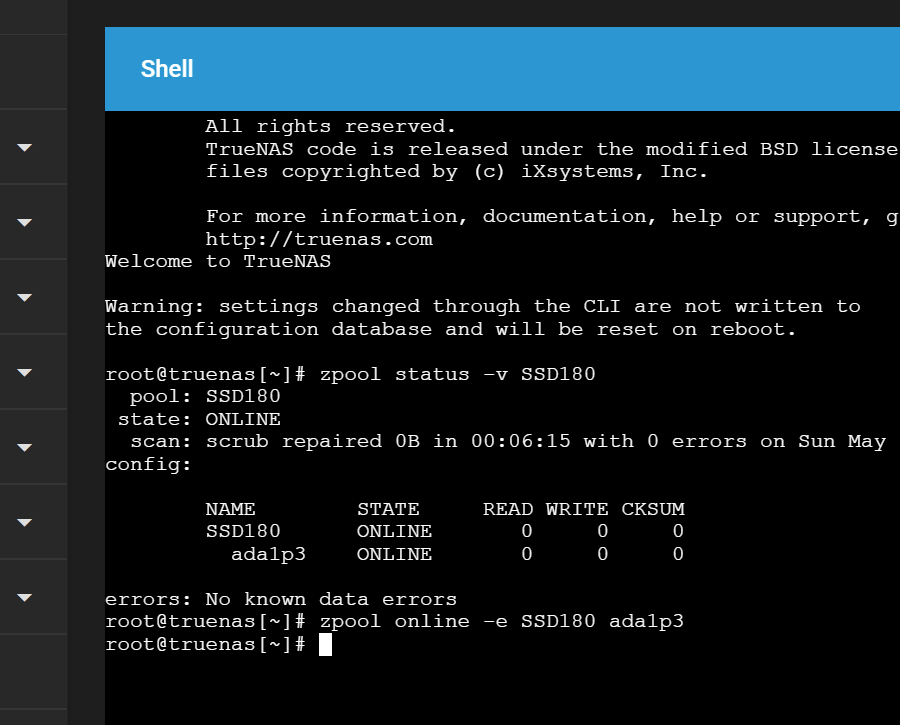Focus the terminal cursor block at the prompt

tap(325, 645)
